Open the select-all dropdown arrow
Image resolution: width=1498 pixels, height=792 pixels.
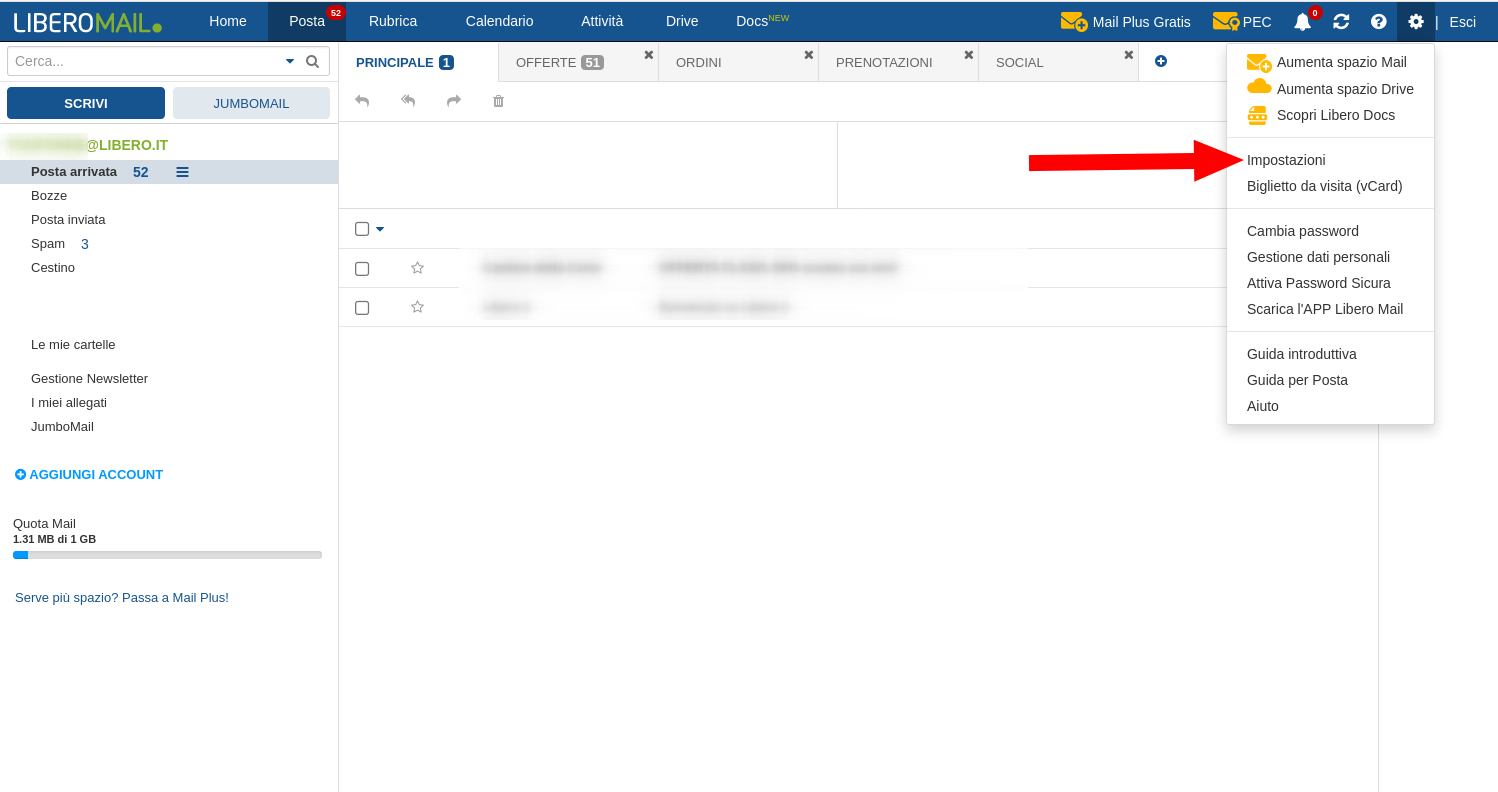(x=380, y=229)
